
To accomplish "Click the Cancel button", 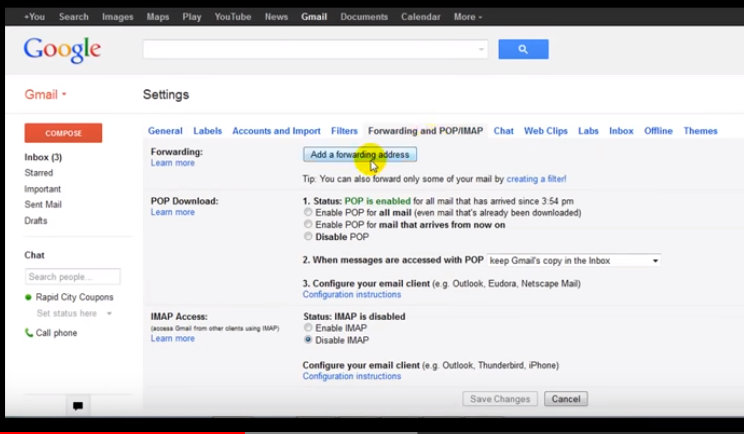I will click(566, 399).
